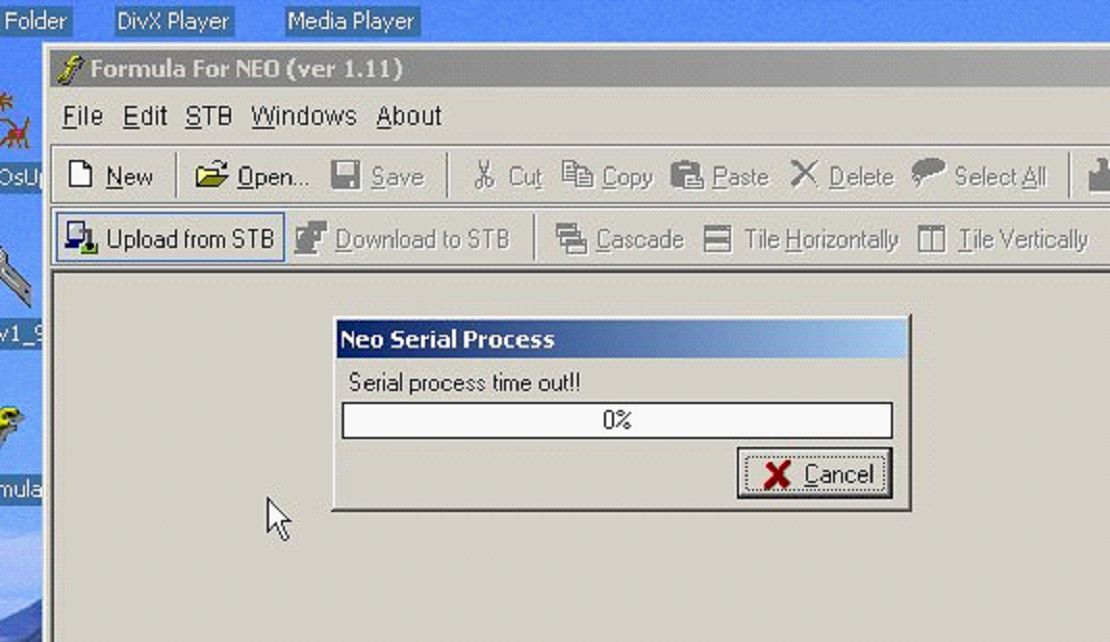Viewport: 1110px width, 642px height.
Task: Open a file with the Open folder icon
Action: coord(212,175)
